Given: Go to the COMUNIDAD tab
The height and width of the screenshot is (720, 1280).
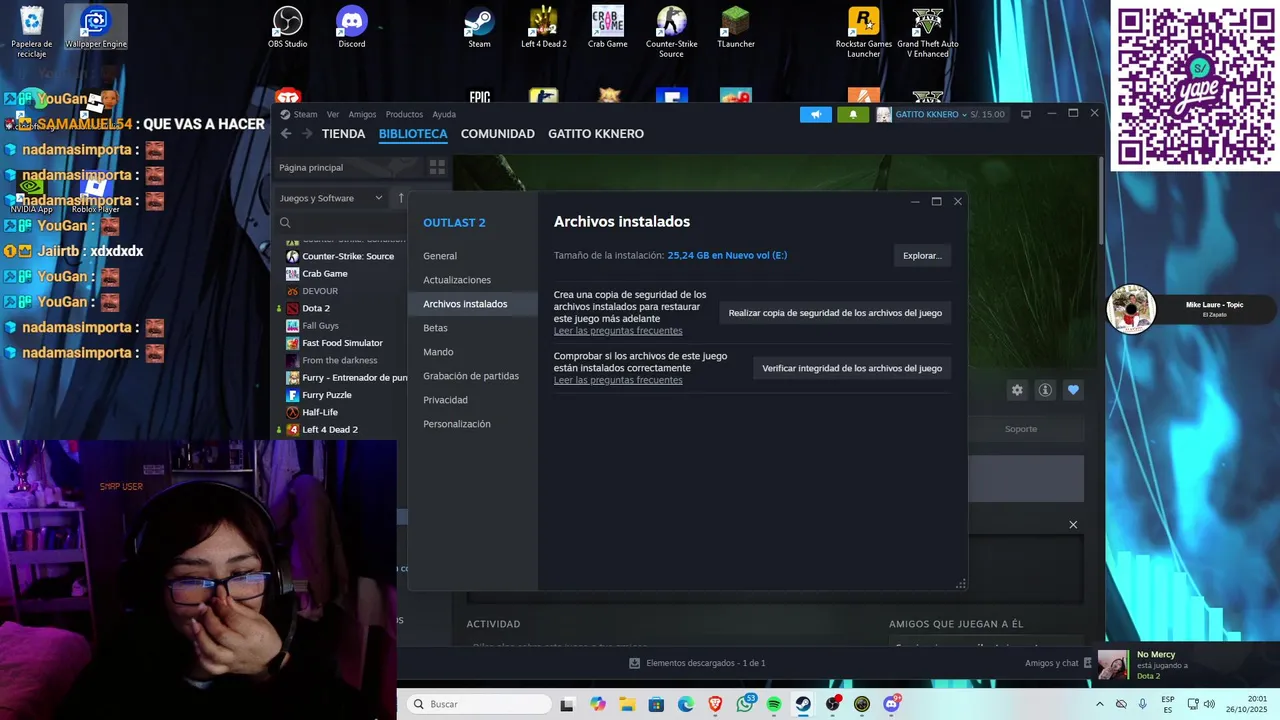Looking at the screenshot, I should (497, 134).
